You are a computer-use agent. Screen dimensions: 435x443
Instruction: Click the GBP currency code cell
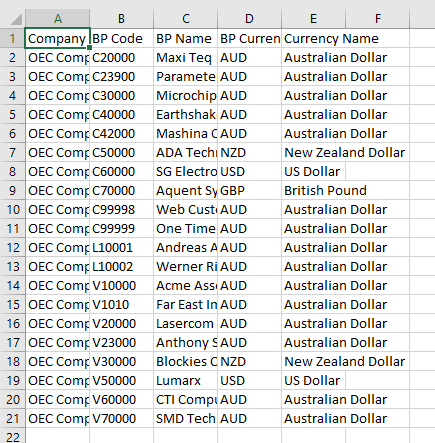(x=249, y=191)
